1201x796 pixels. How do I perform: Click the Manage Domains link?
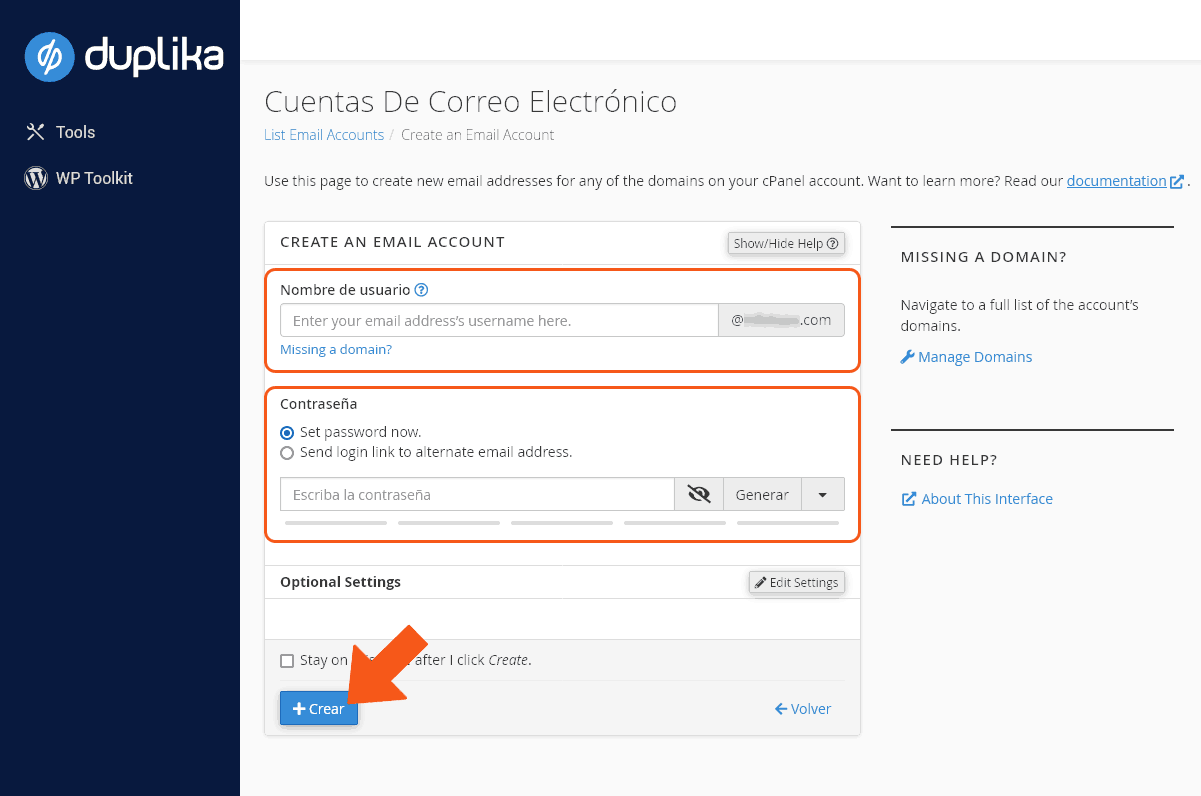point(974,357)
